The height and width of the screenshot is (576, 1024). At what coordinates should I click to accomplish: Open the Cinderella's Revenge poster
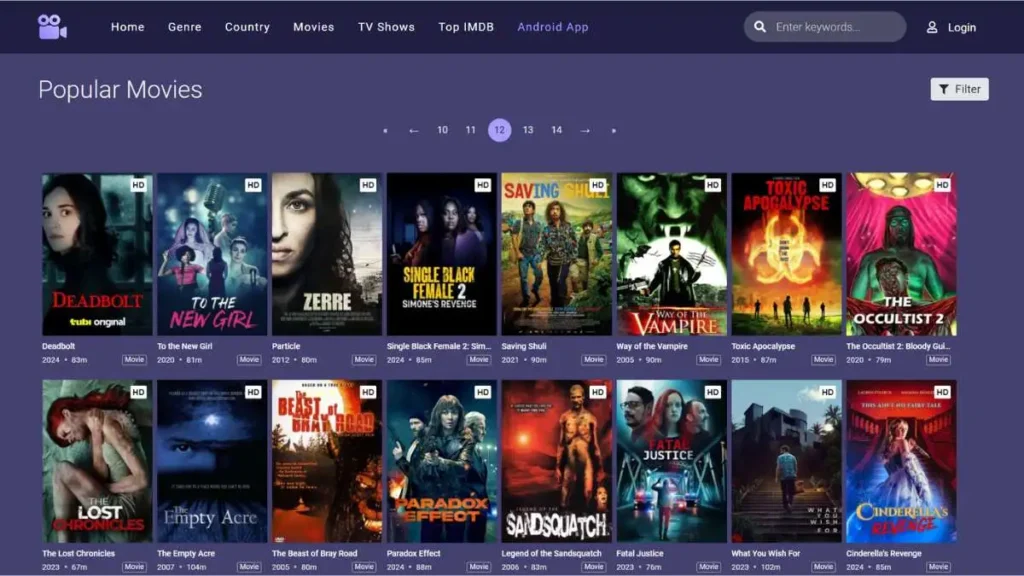[902, 461]
